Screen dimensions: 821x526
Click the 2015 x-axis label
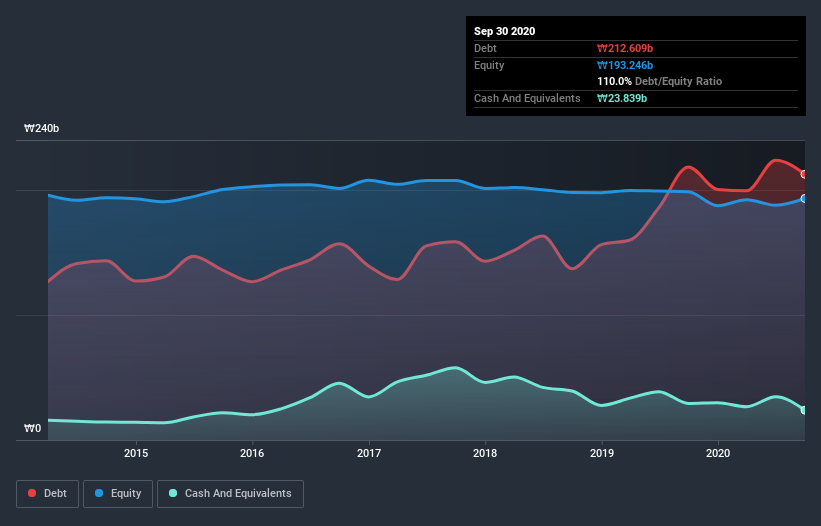[136, 453]
